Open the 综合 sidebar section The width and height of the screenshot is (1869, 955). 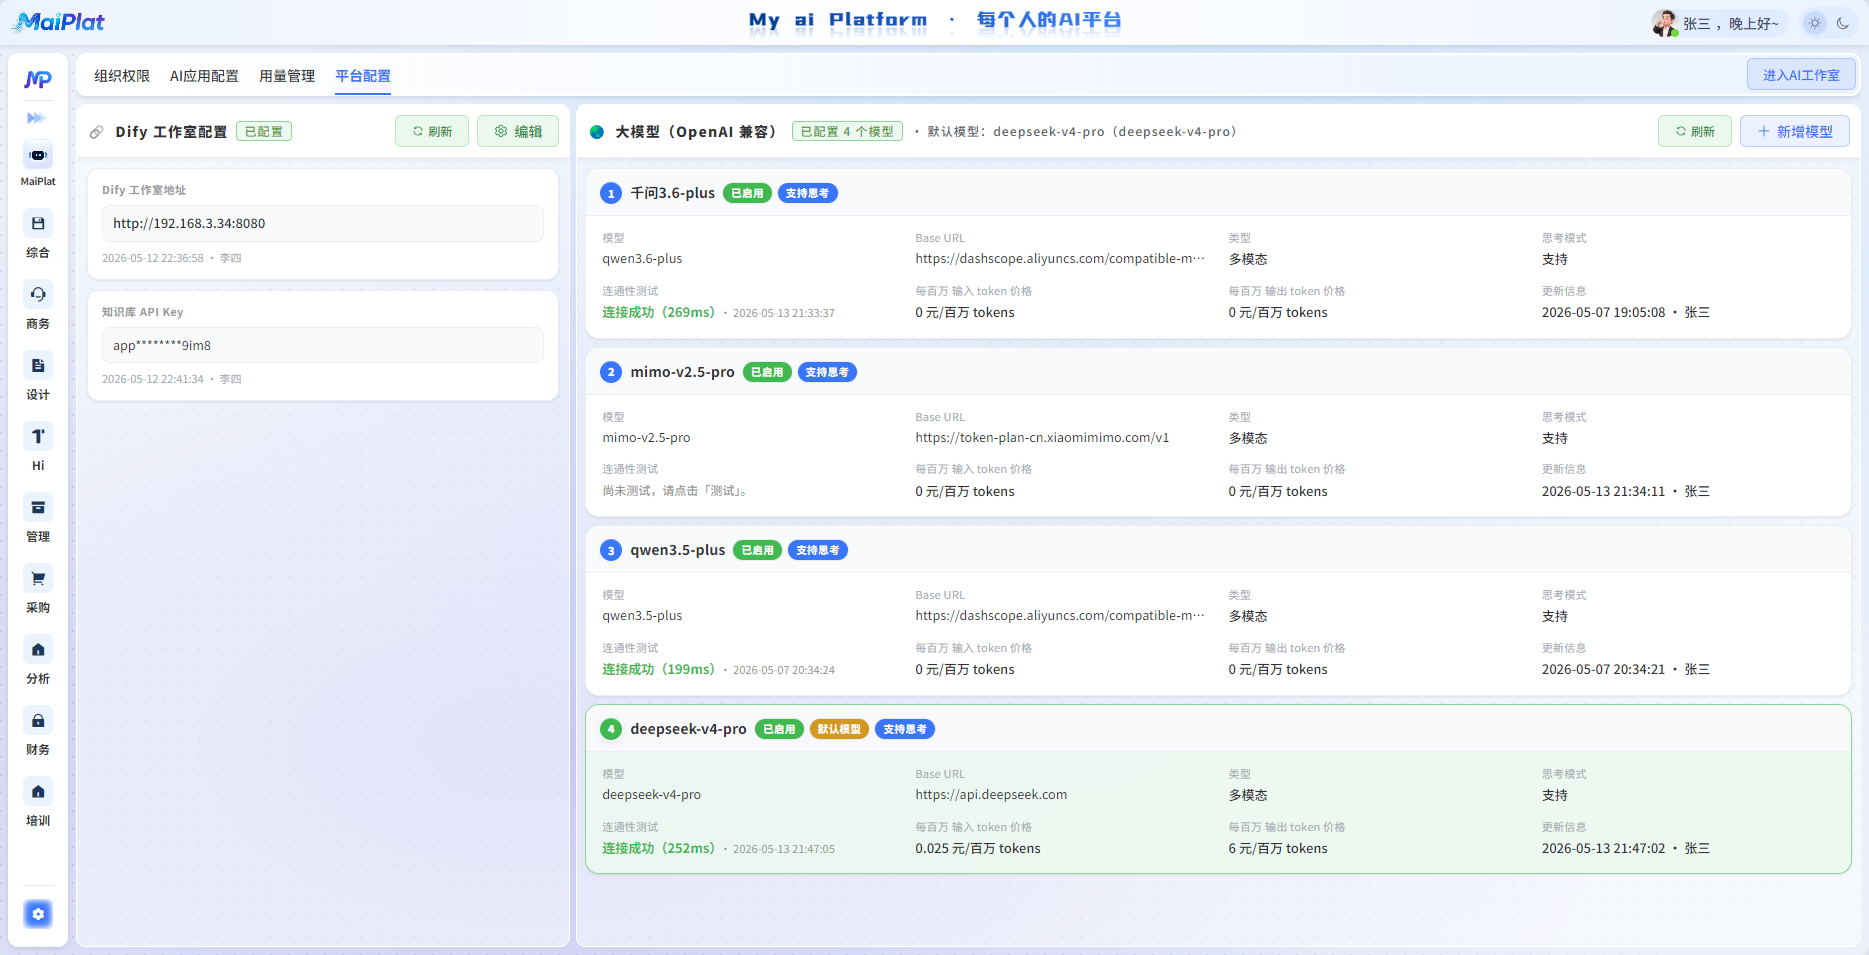point(38,234)
